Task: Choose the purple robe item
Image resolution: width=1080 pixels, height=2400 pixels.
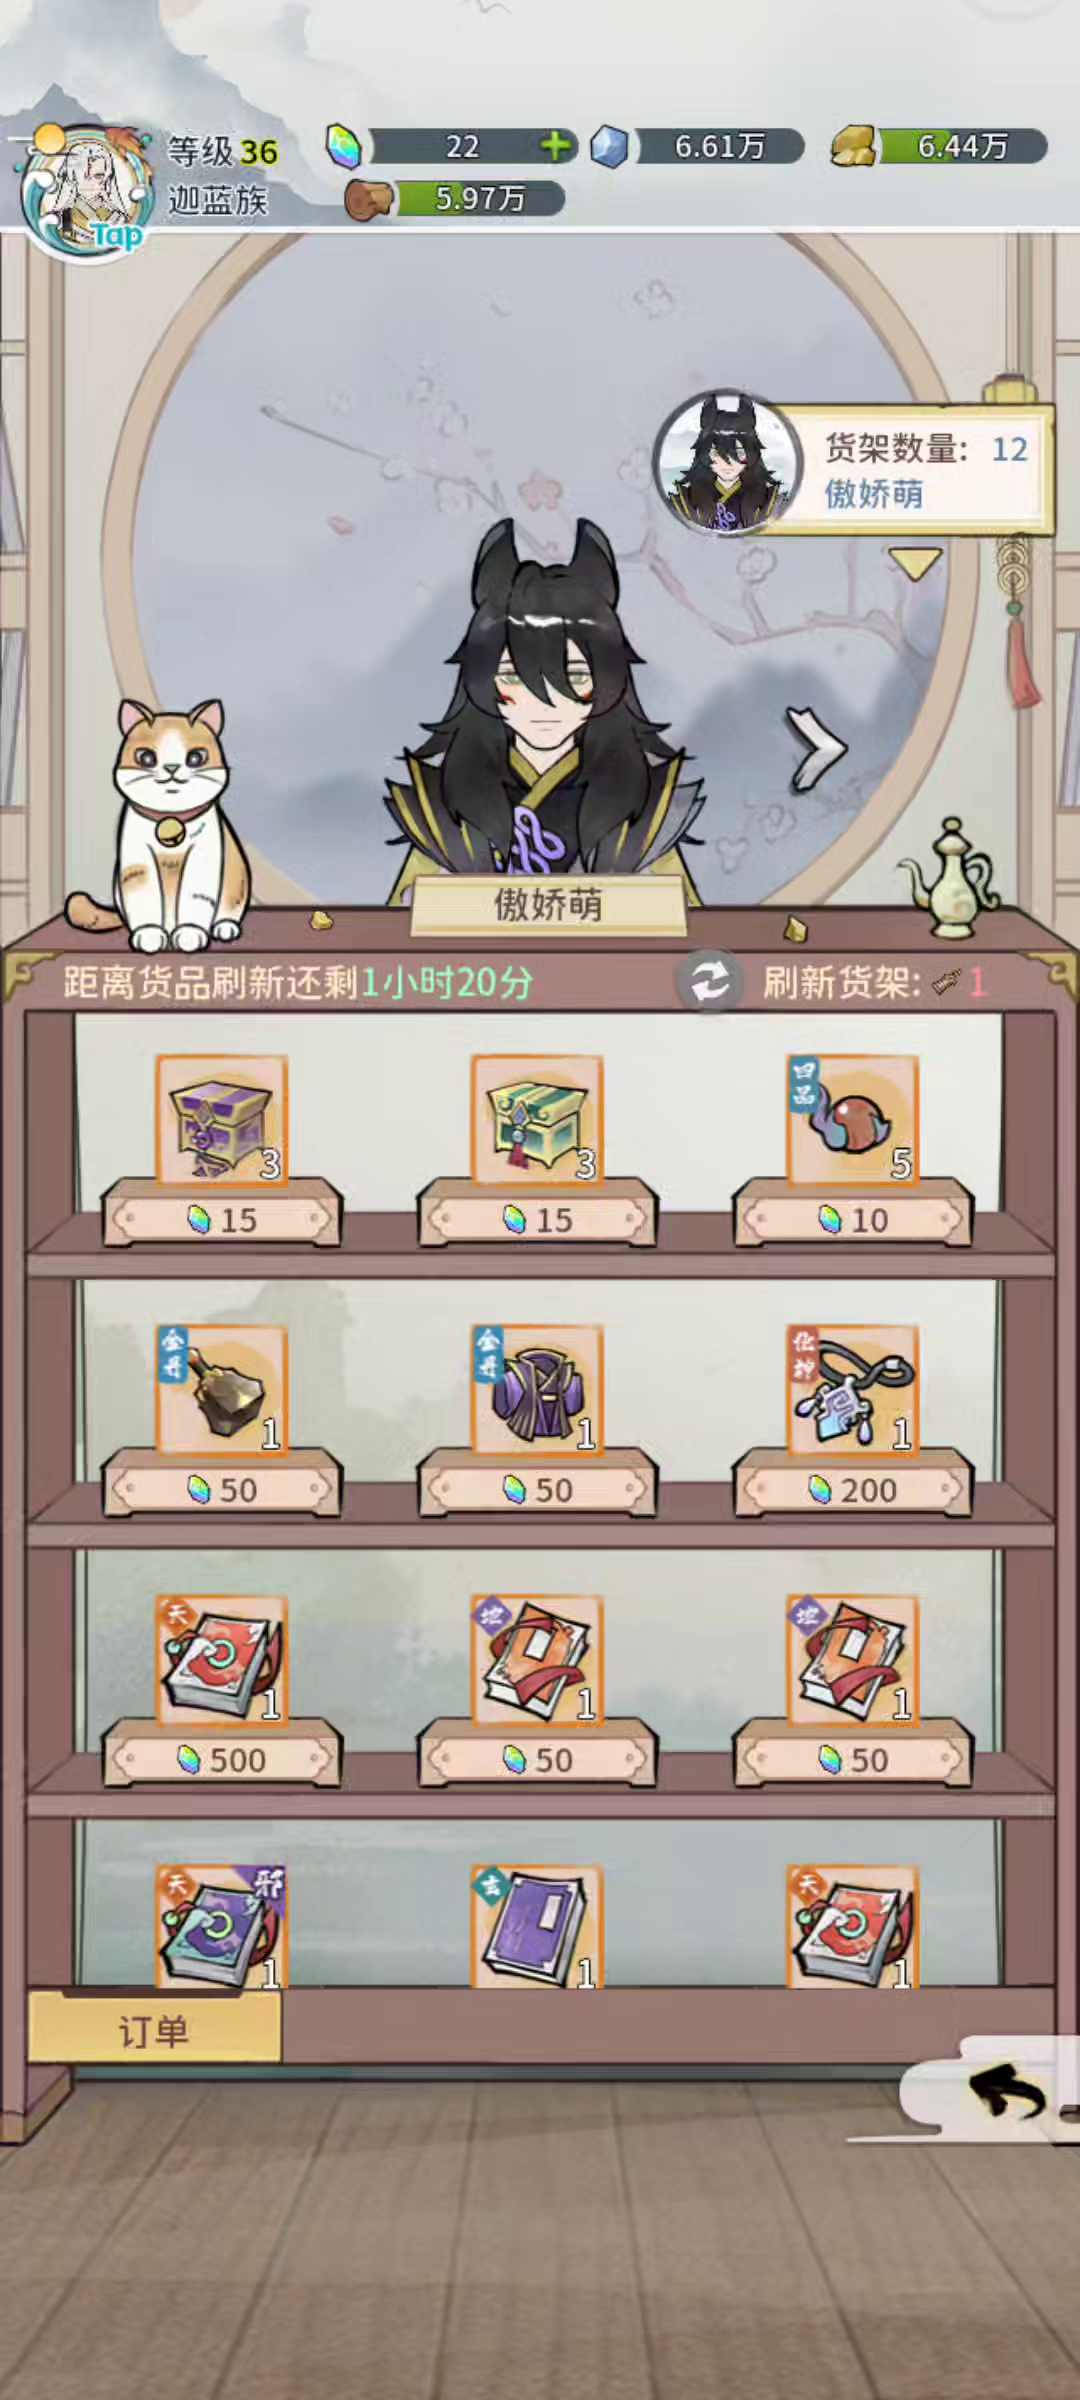Action: point(537,1390)
